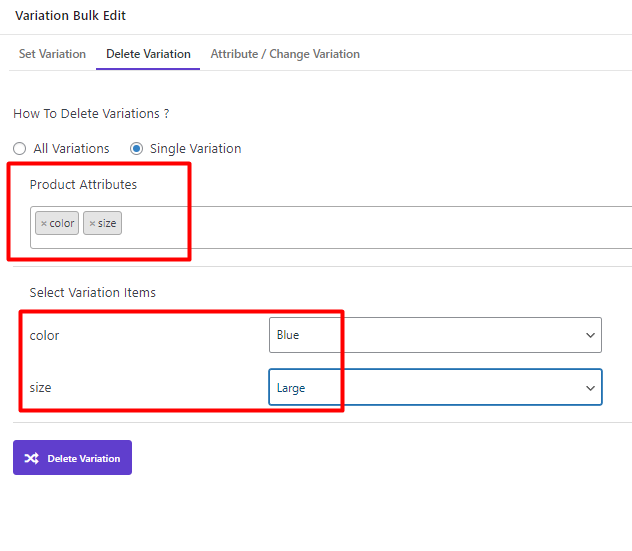Screen dimensions: 632x551
Task: Click the Single Variation label text
Action: click(195, 149)
